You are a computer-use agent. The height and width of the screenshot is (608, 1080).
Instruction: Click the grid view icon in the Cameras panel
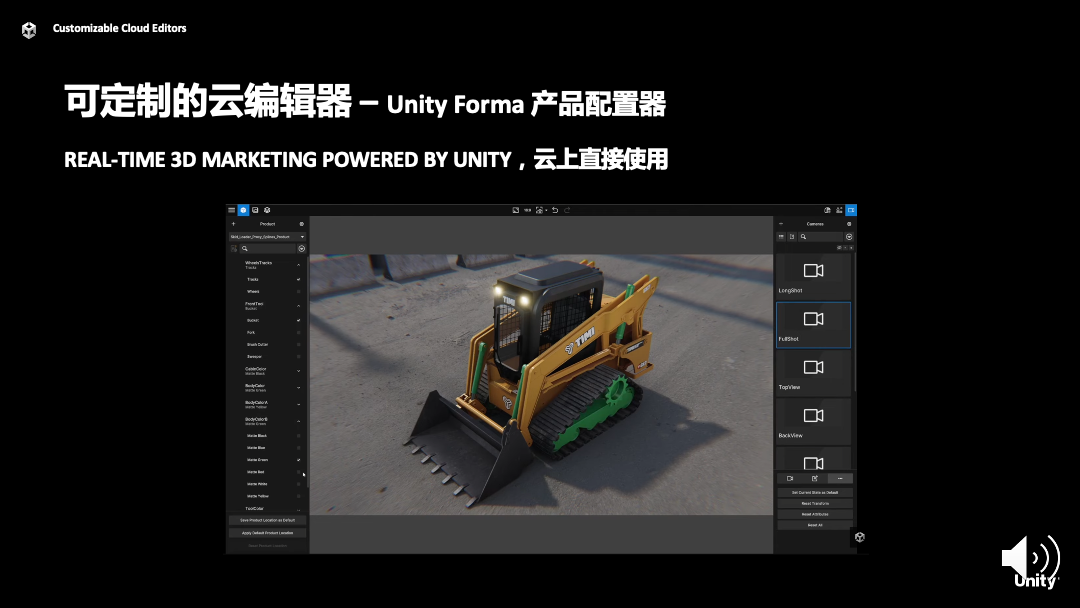click(781, 236)
